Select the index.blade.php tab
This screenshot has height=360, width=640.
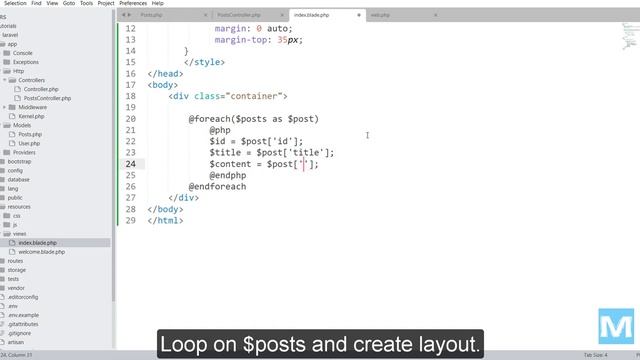[311, 15]
